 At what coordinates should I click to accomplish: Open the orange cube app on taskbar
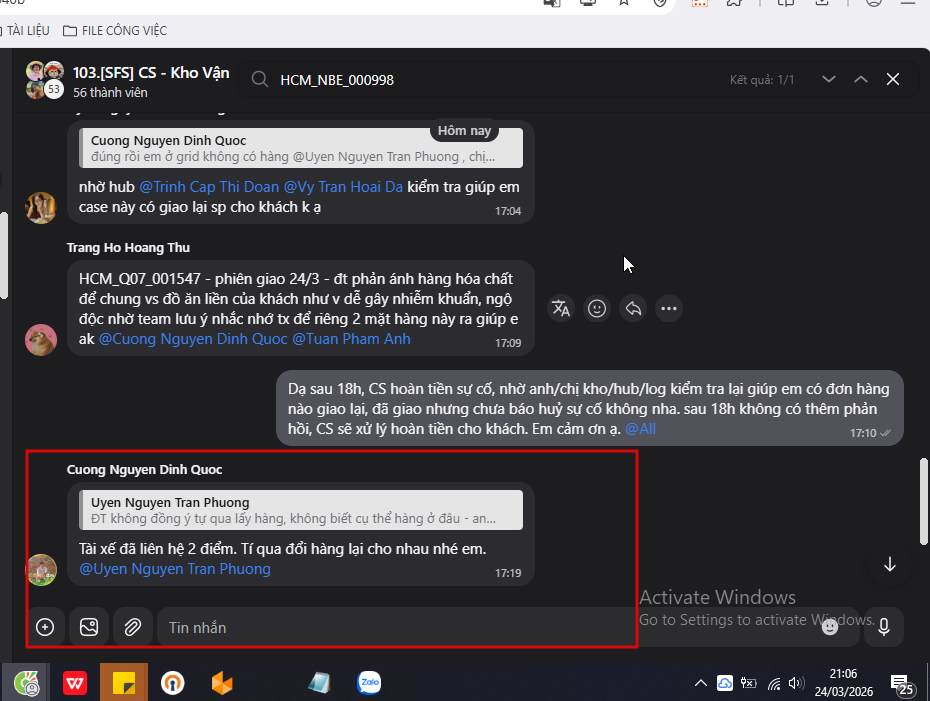[x=222, y=683]
